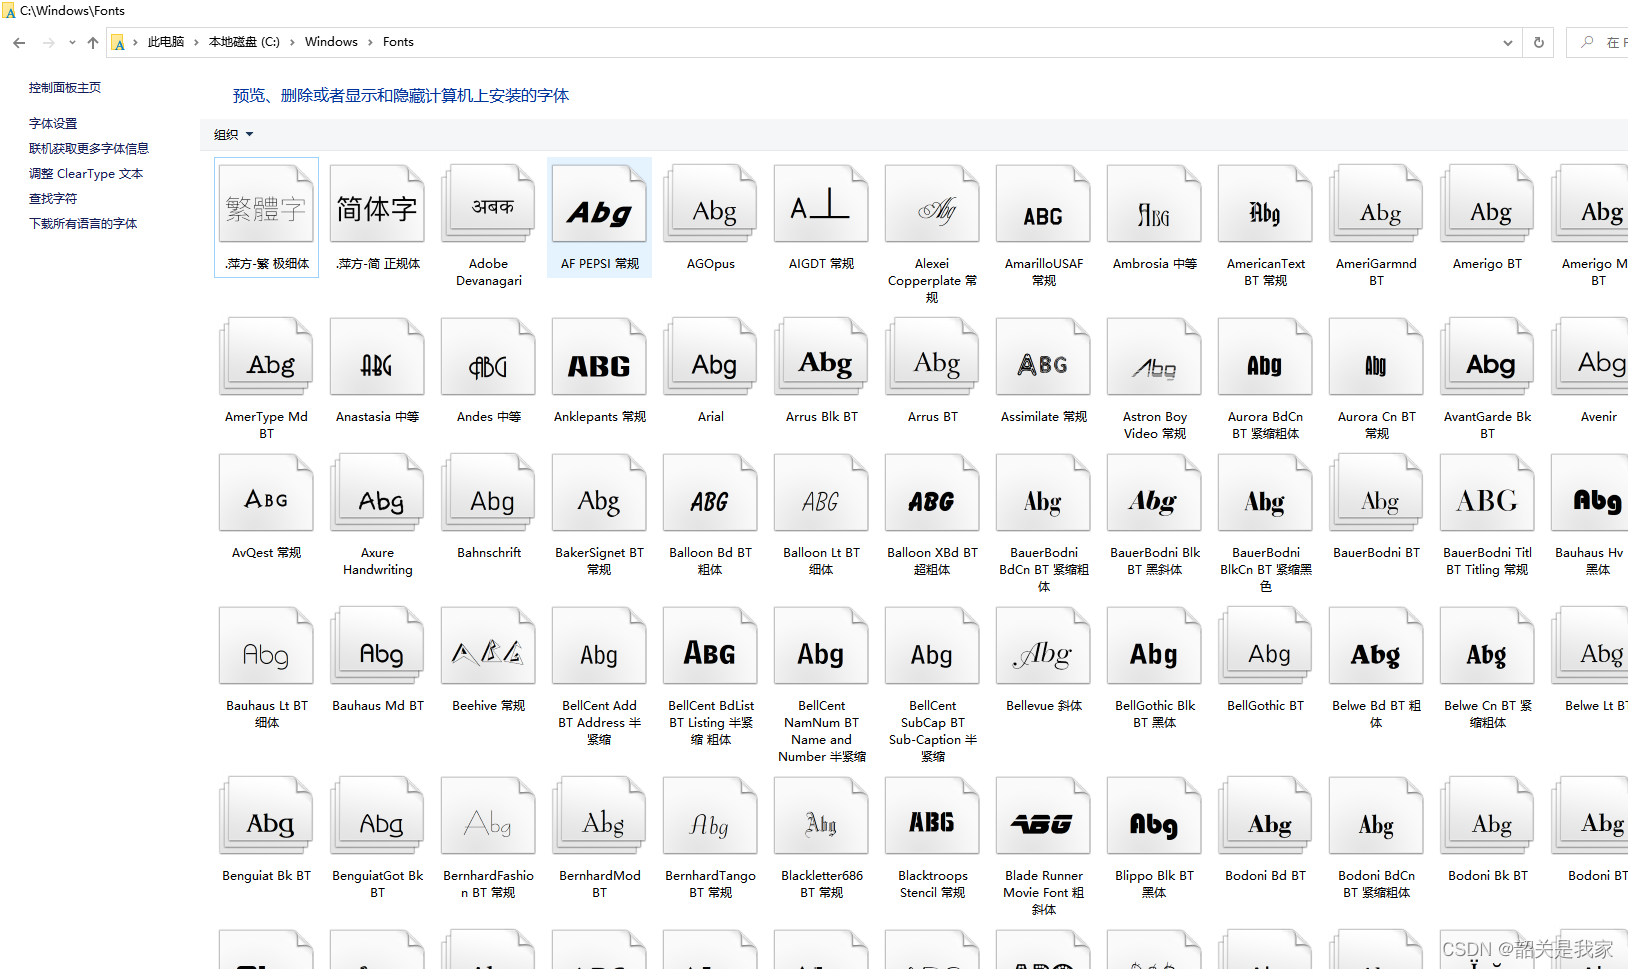Select the AmarilloUSAF 常规 font icon
The width and height of the screenshot is (1628, 969).
click(x=1043, y=205)
